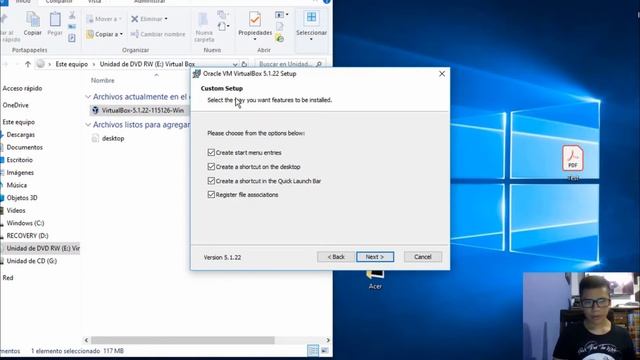Click the horizontal scrollbar in Explorer

pyautogui.click(x=182, y=340)
